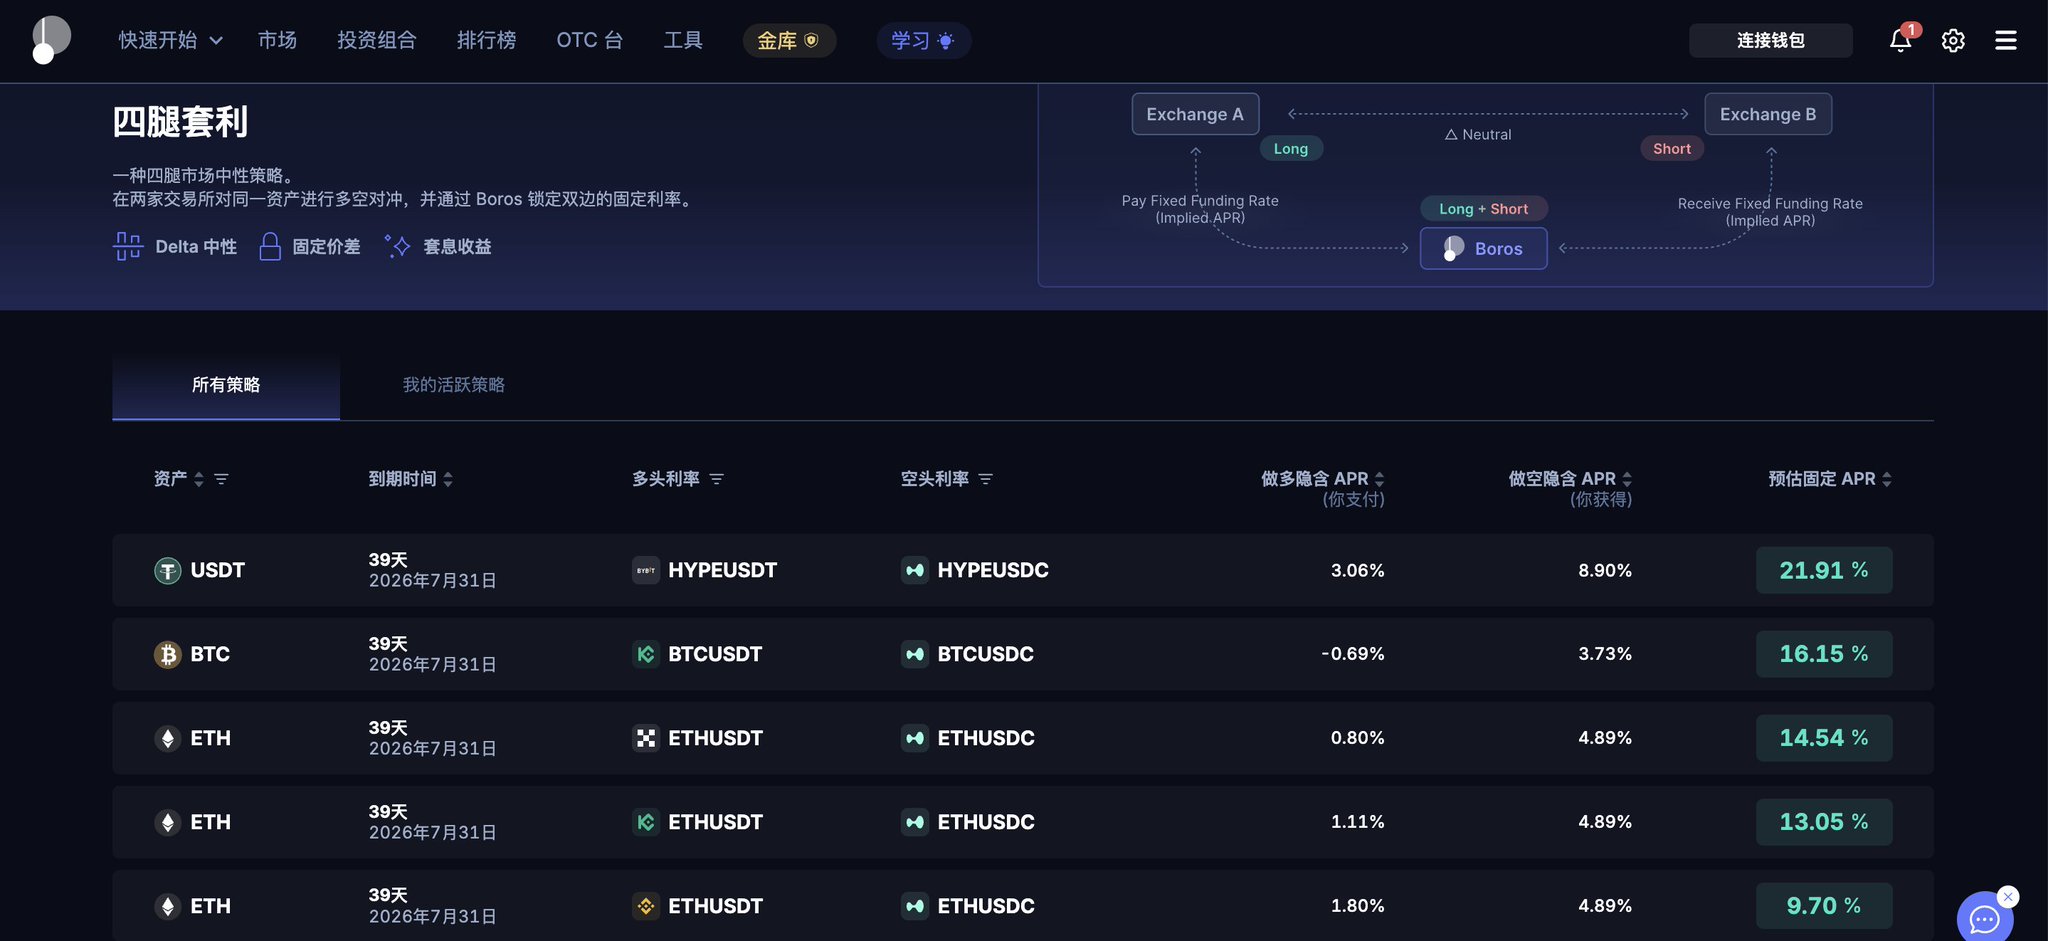Click the Boros box in the diagram
This screenshot has width=2048, height=941.
(x=1484, y=248)
